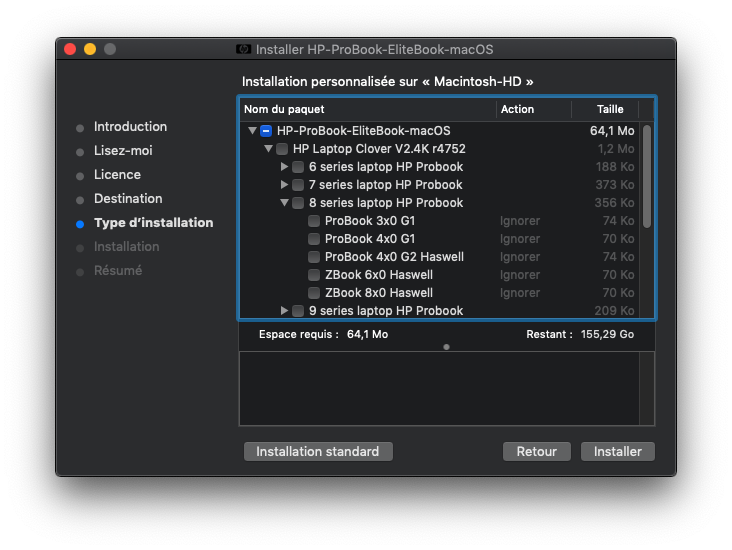Enable the ProBook 4x0 G2 Haswell checkbox
Screen dimensions: 732x550
point(314,257)
